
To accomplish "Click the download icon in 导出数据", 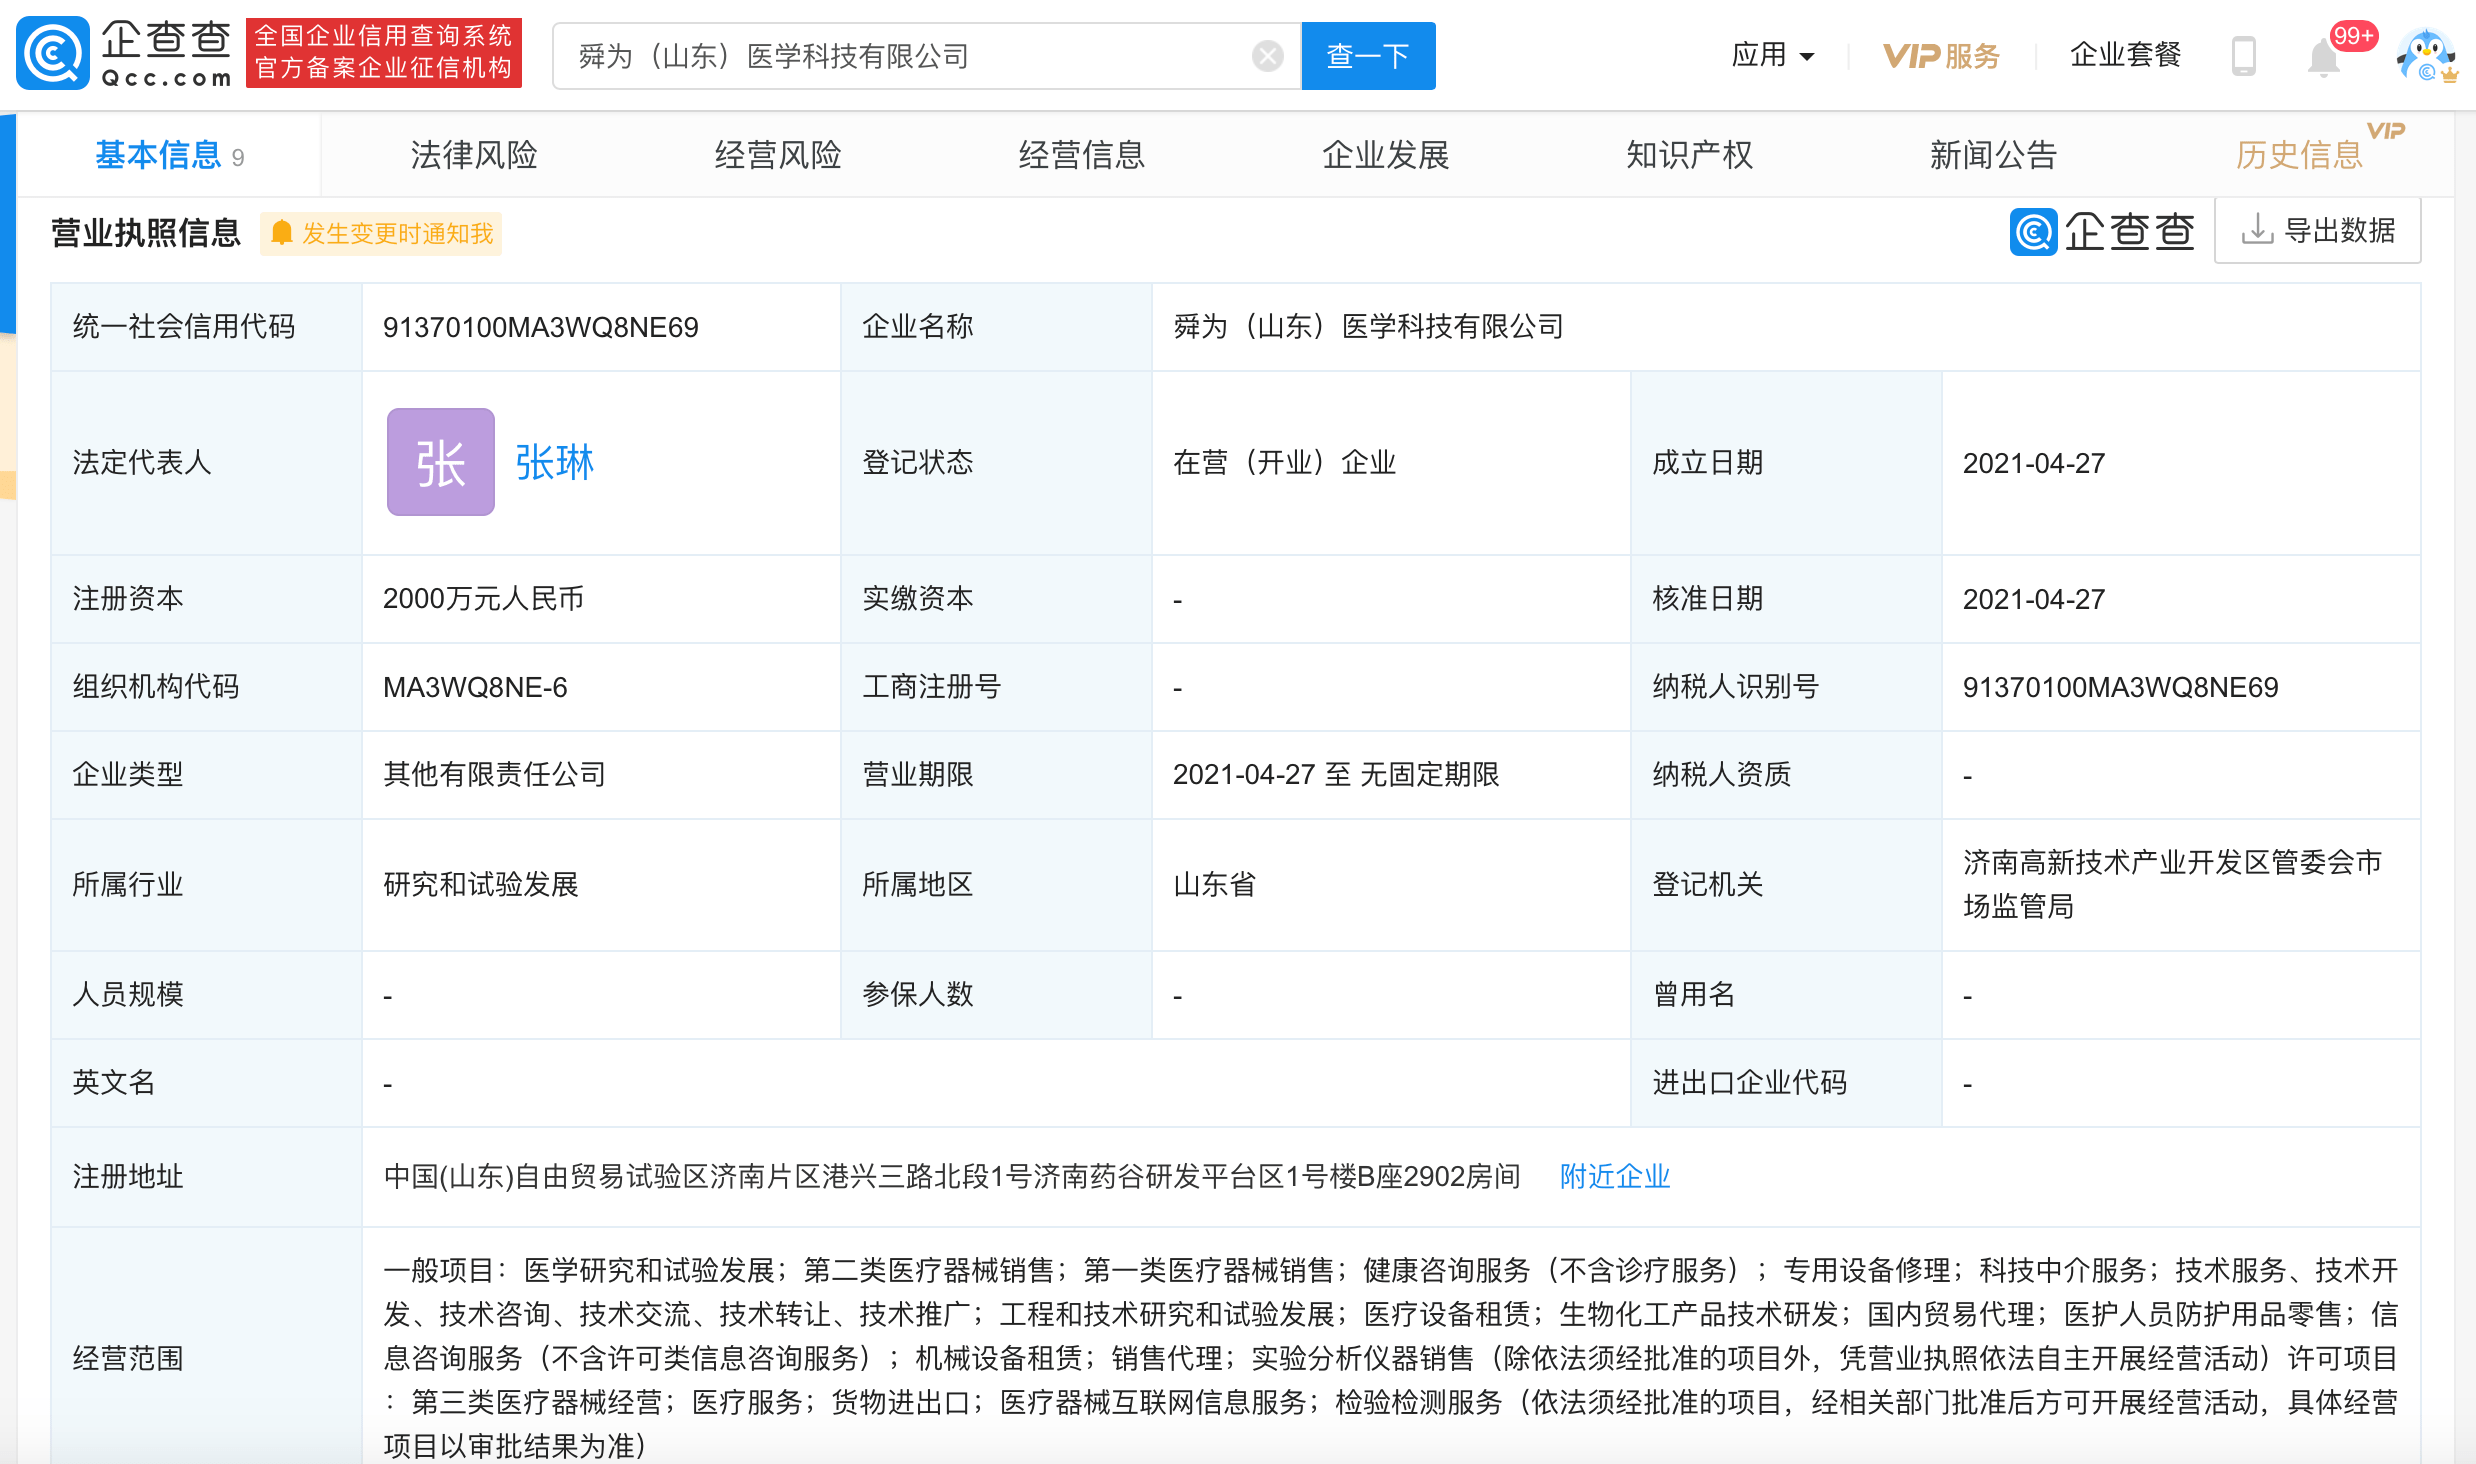I will click(x=2257, y=230).
